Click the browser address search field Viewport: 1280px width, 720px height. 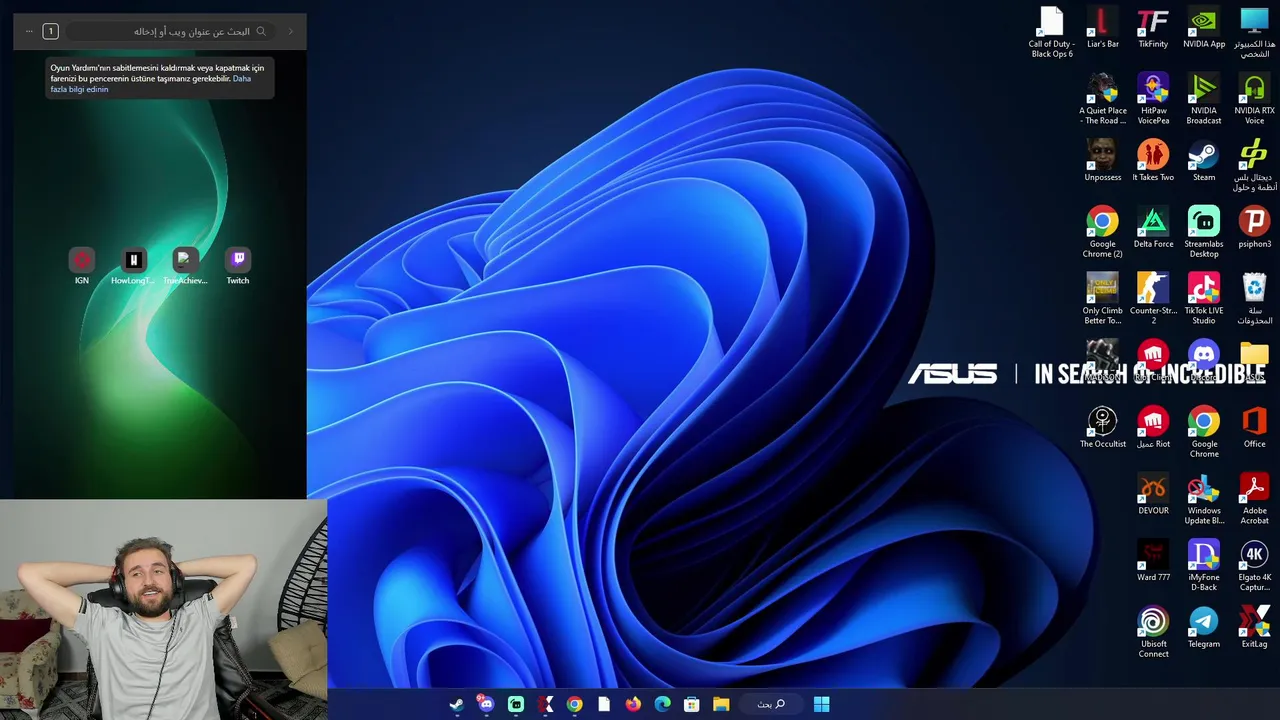(170, 31)
